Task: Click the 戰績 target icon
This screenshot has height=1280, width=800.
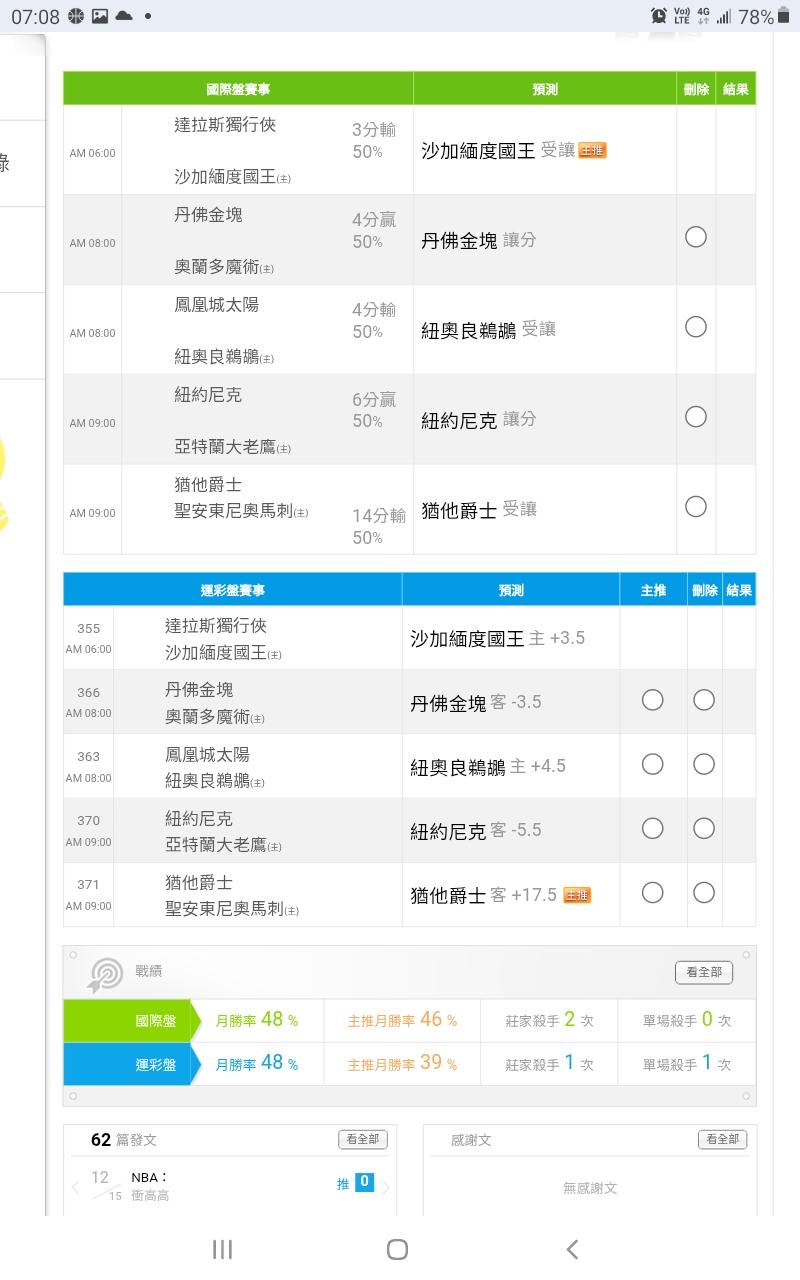Action: point(106,974)
